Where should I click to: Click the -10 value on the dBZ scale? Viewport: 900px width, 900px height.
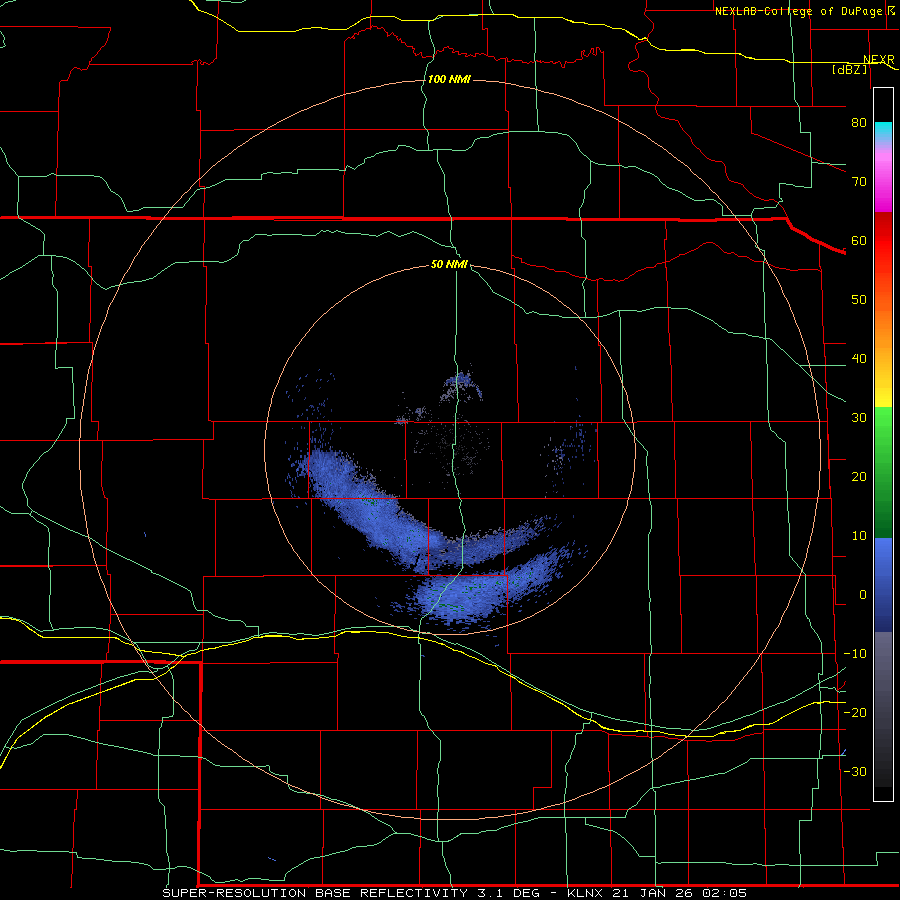click(x=855, y=653)
